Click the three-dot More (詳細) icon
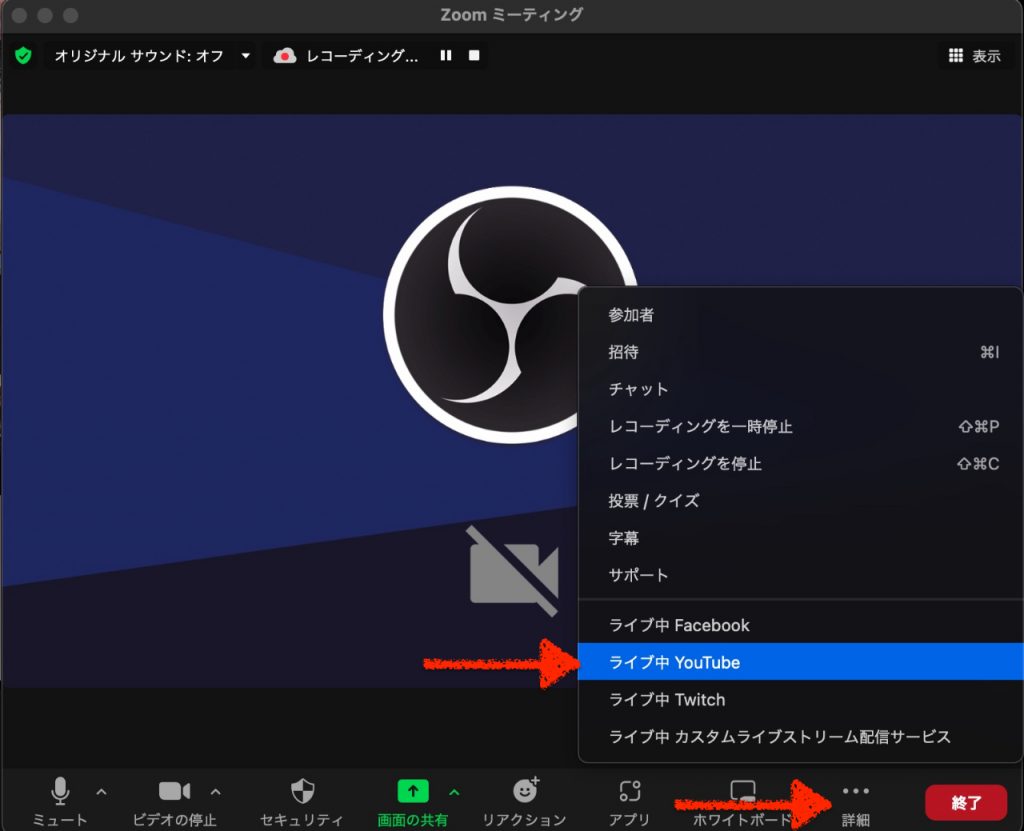Image resolution: width=1024 pixels, height=831 pixels. 855,791
